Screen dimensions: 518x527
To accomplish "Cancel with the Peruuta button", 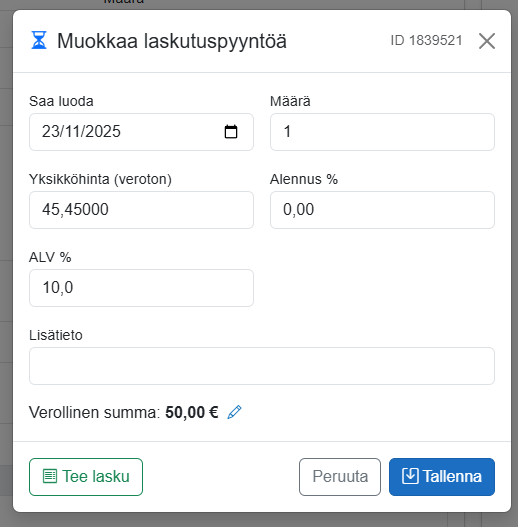I will 340,477.
